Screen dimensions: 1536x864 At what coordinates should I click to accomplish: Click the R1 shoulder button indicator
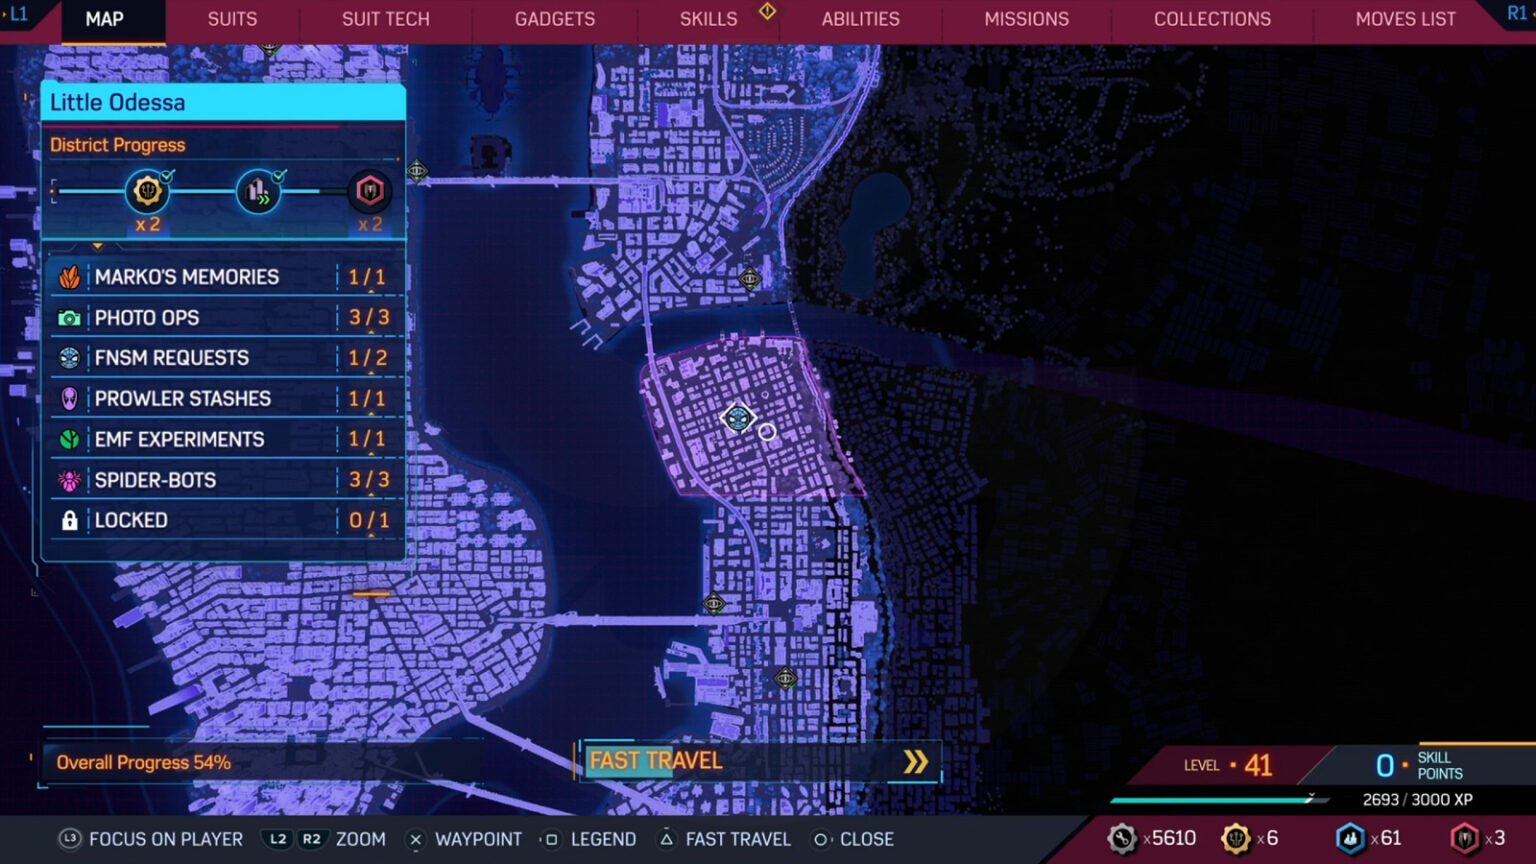[1517, 13]
